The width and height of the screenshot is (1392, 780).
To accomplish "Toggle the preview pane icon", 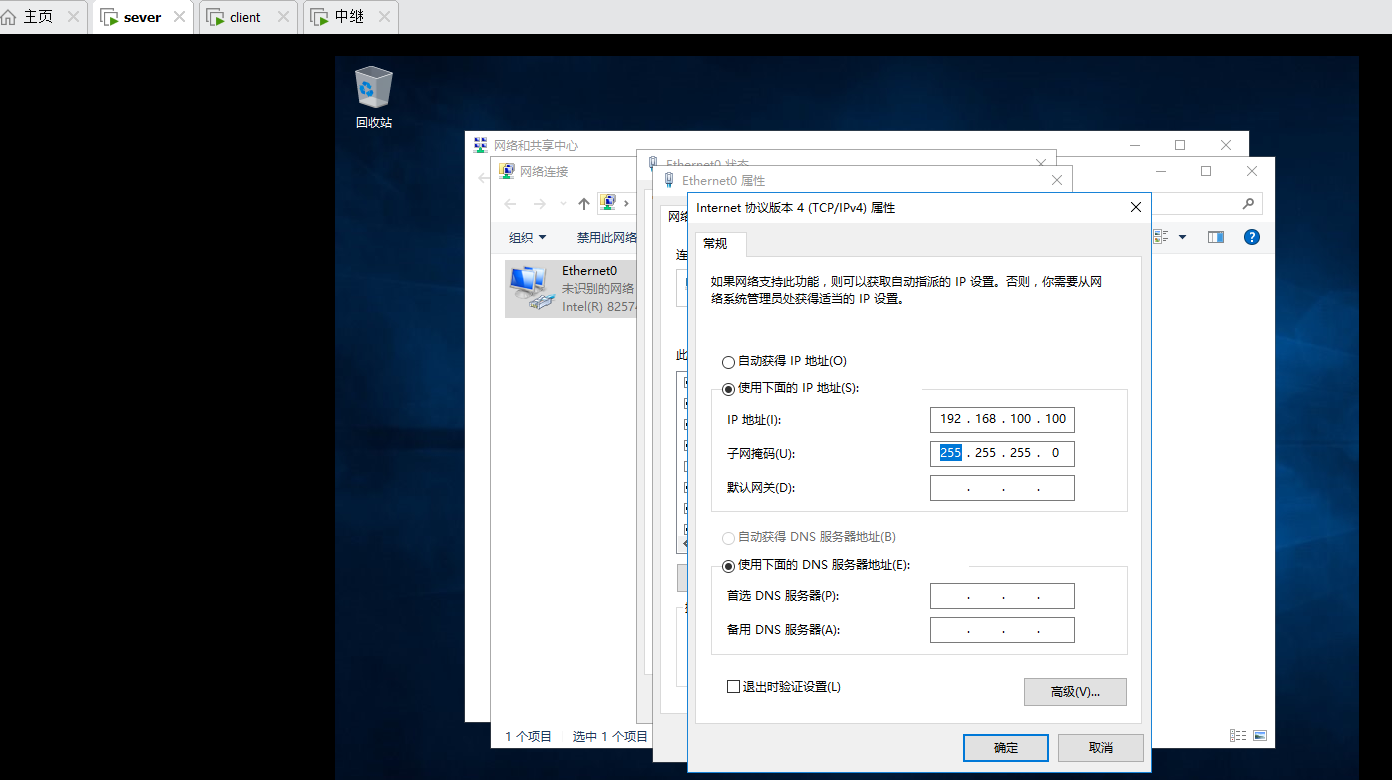I will 1216,237.
